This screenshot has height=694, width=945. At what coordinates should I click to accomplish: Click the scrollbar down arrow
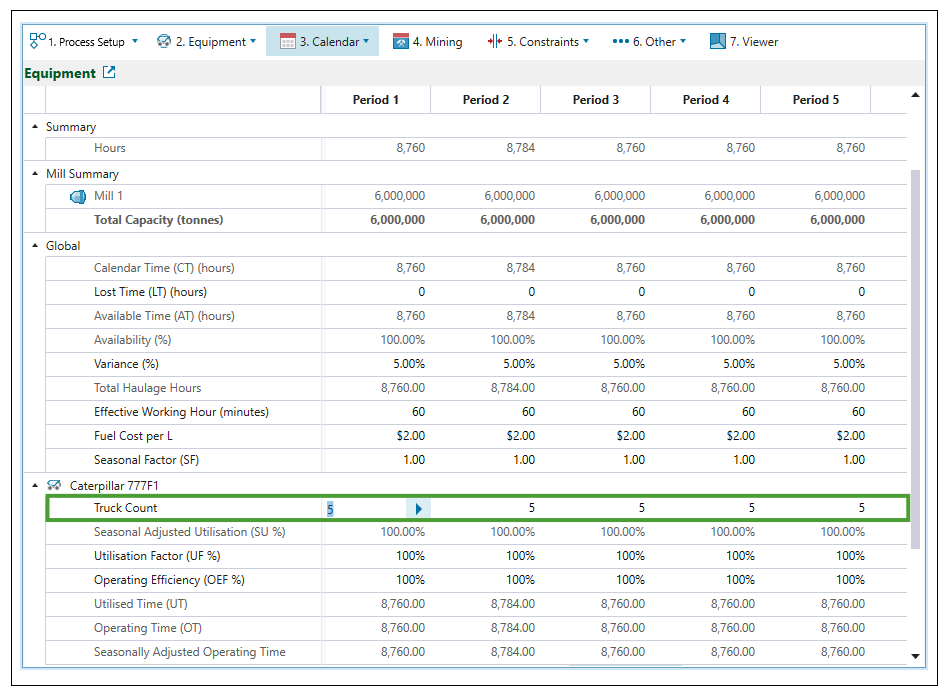[915, 656]
